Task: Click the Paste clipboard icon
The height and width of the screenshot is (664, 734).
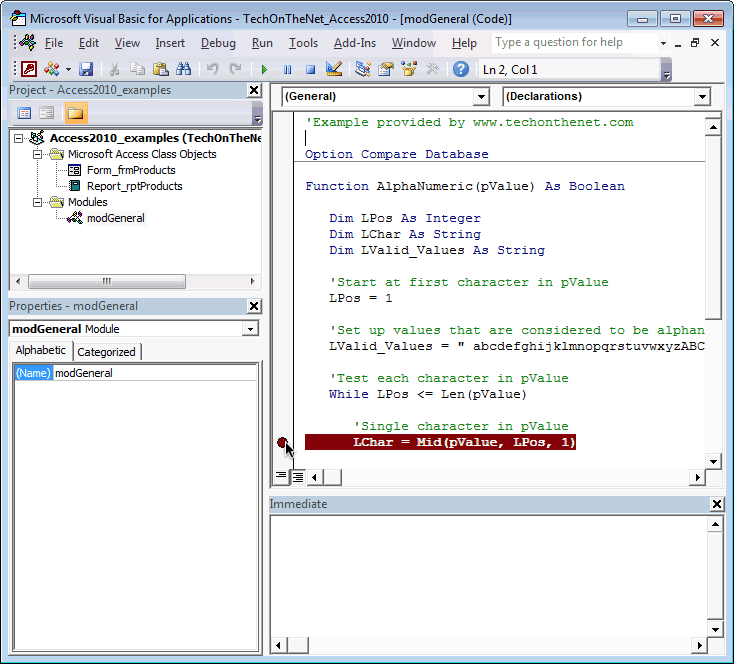Action: [161, 69]
